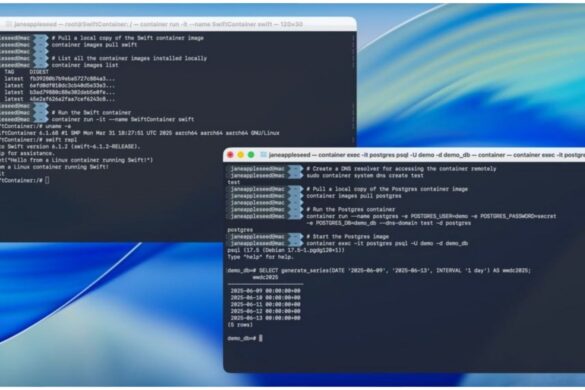Viewport: 585px width, 390px height.
Task: Minimize the postgres psql terminal window
Action: pyautogui.click(x=241, y=155)
